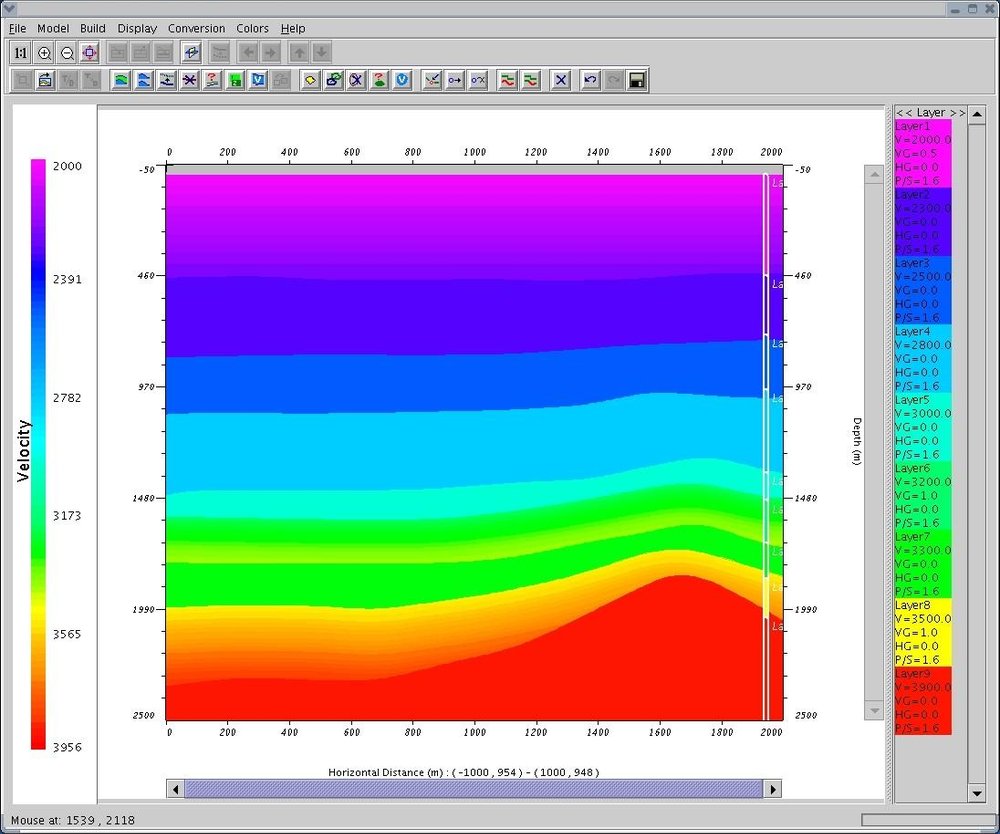Select the point-insert o→ tool
1000x834 pixels.
[457, 80]
